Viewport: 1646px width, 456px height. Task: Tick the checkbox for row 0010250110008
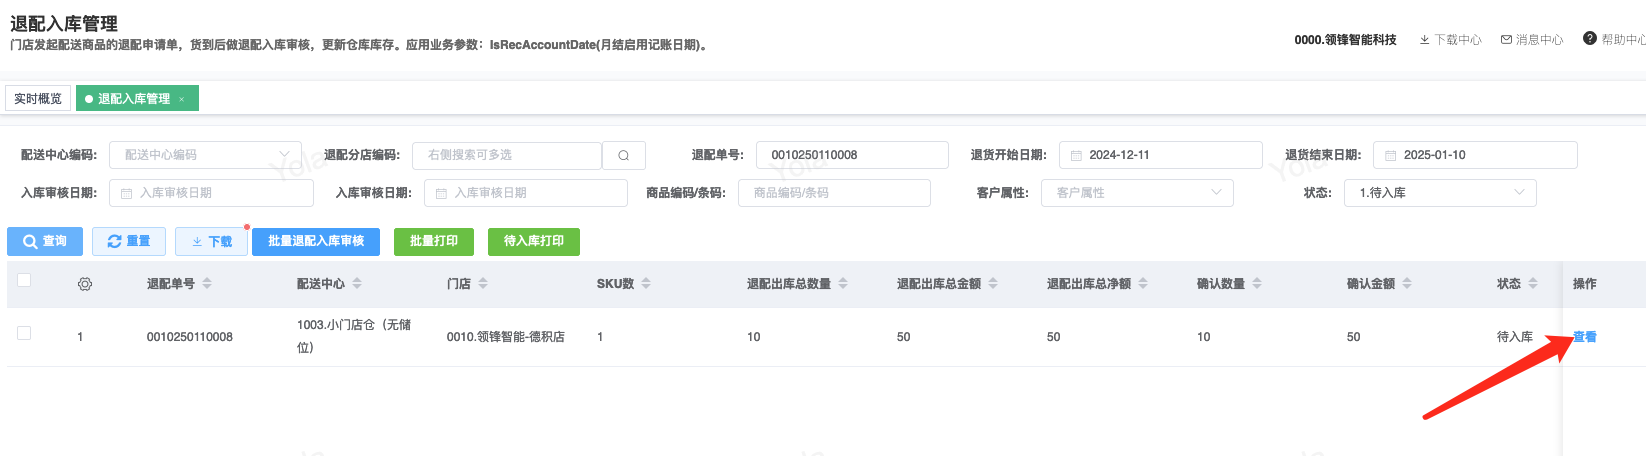point(24,333)
